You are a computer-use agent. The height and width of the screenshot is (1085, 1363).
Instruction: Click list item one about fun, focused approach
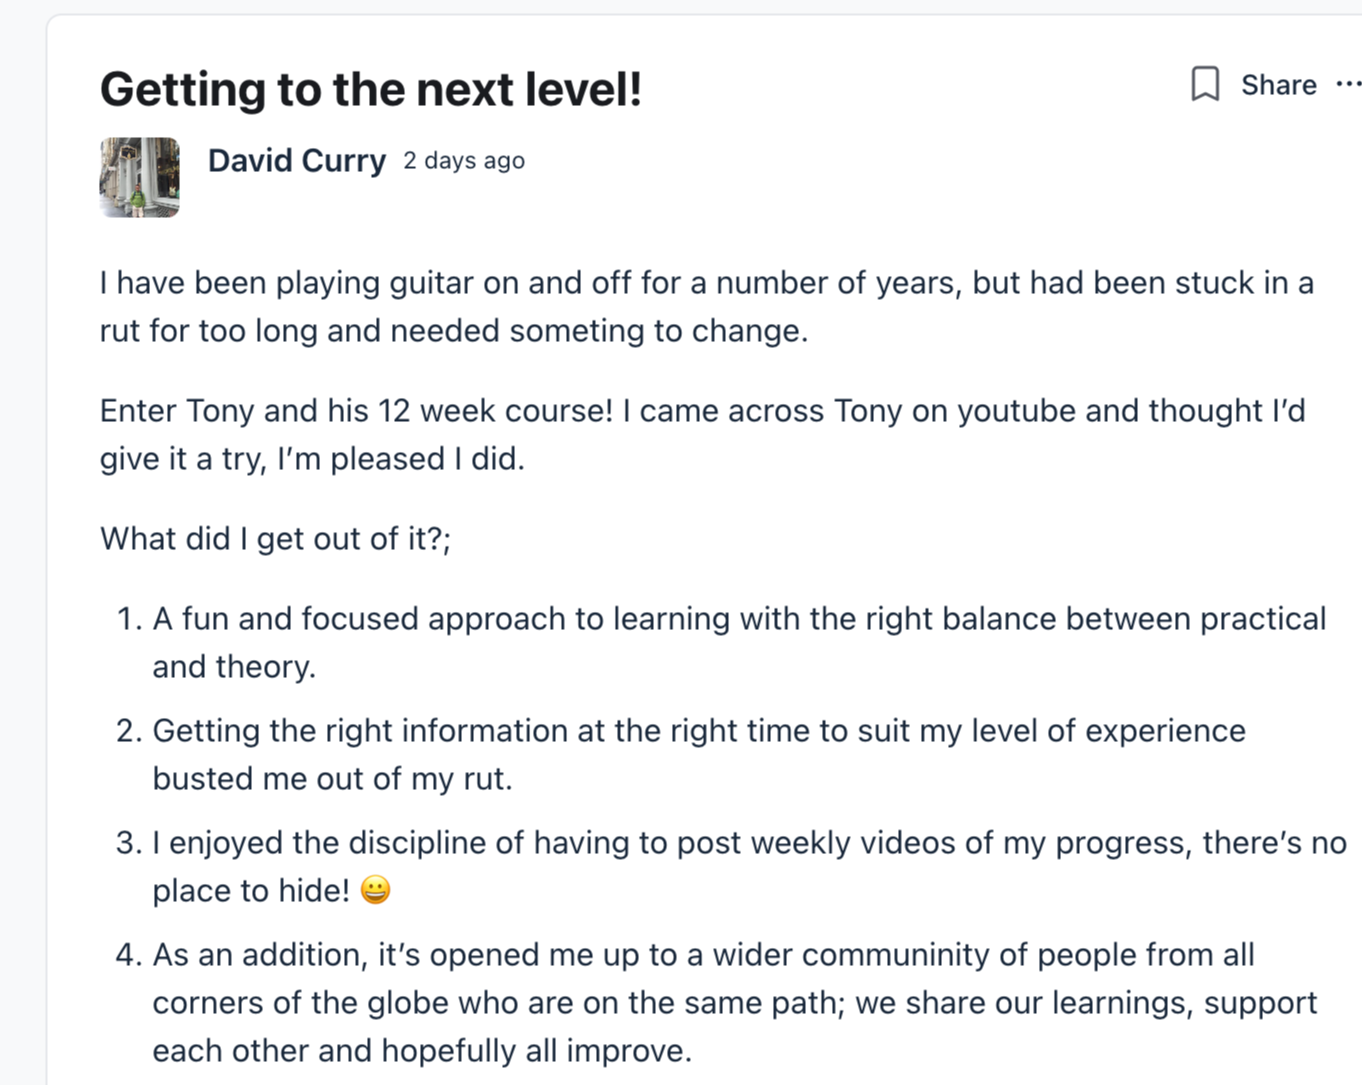tap(738, 620)
